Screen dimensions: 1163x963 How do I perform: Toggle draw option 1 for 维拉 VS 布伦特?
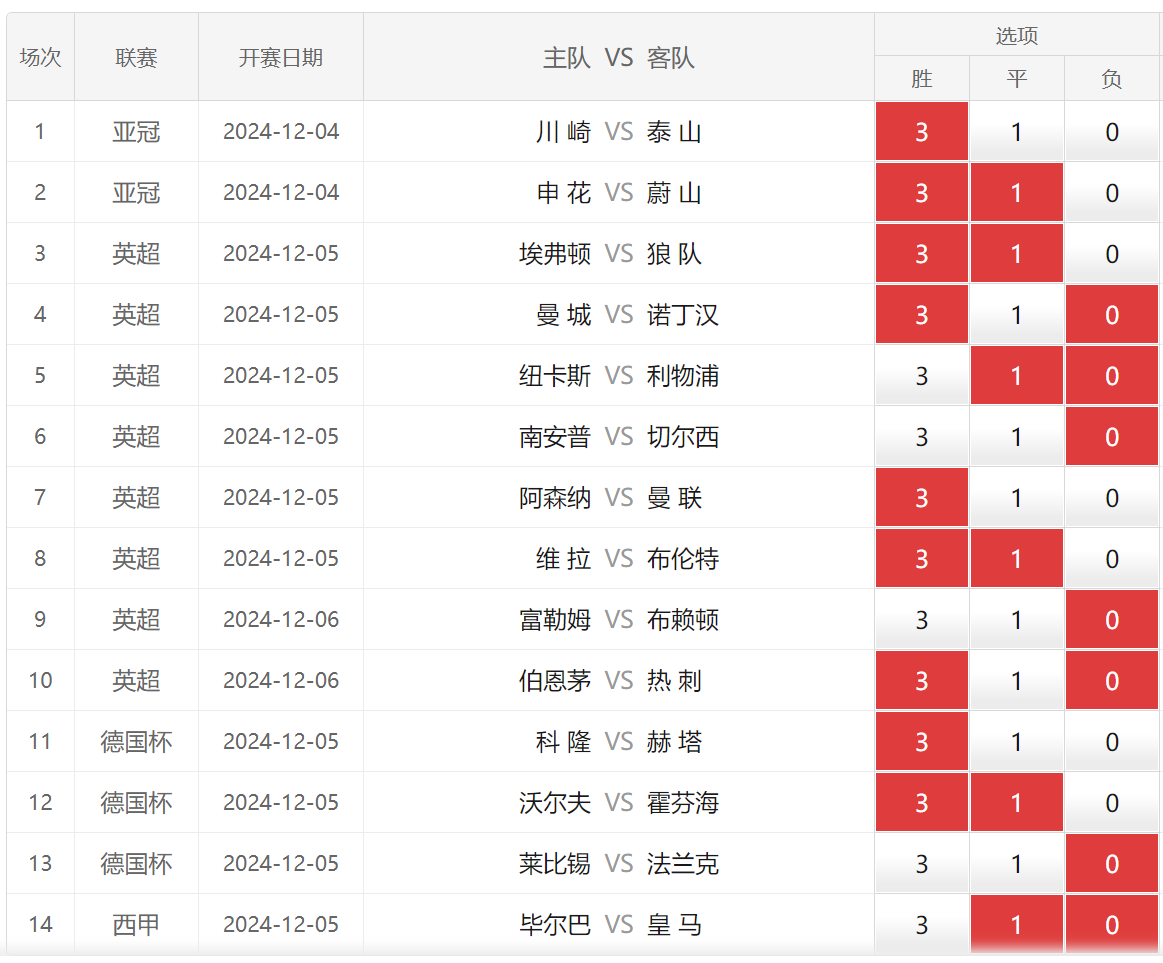(x=1016, y=558)
